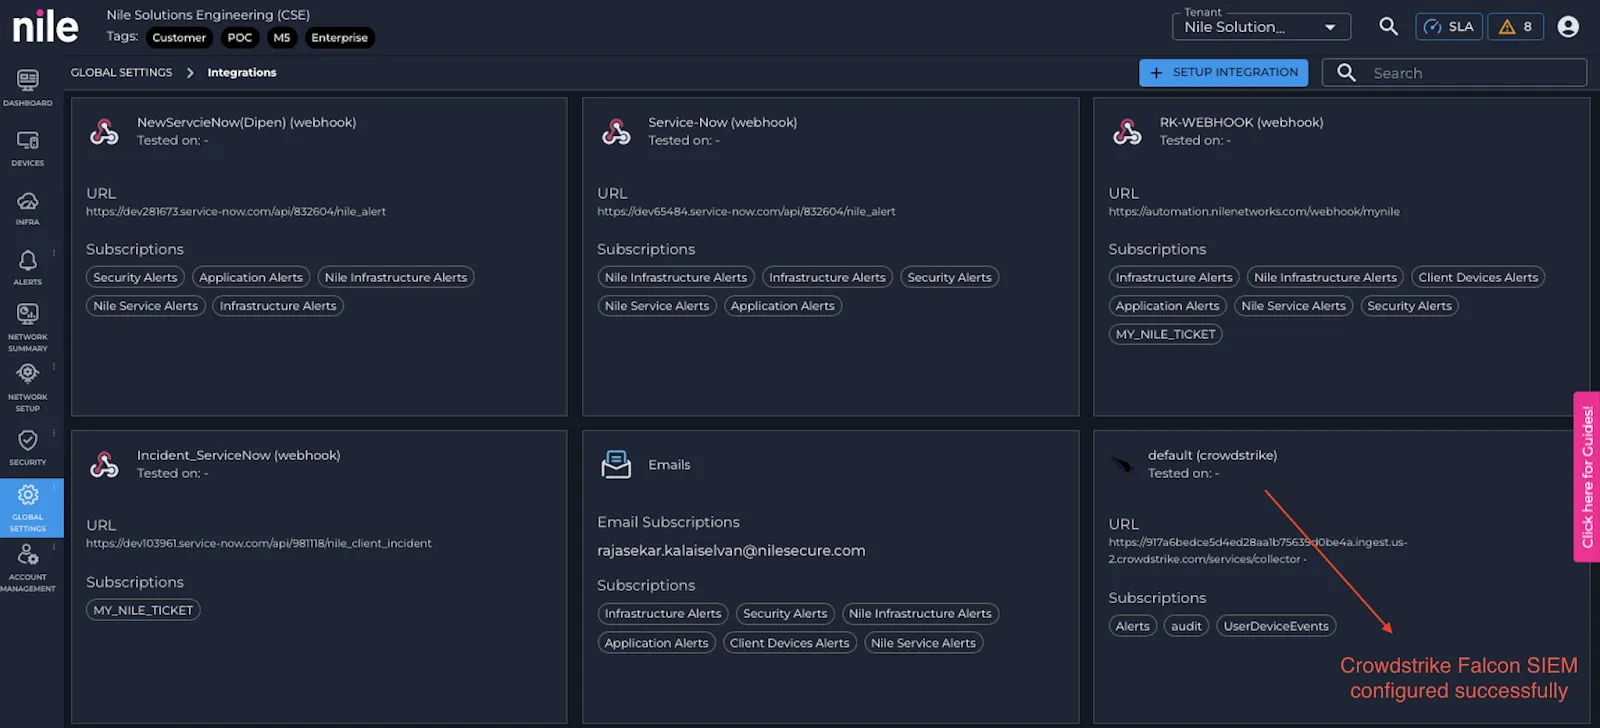Click the audit subscription chip

pos(1186,626)
